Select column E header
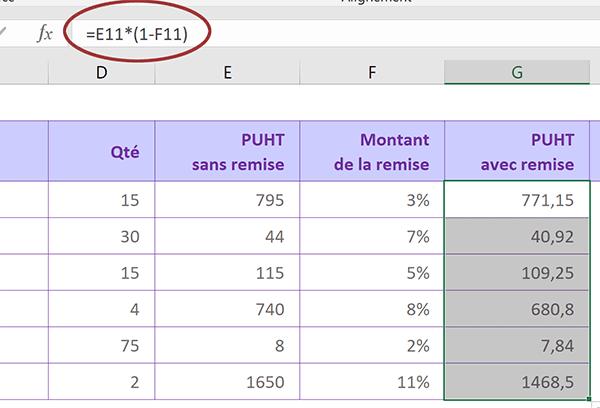 click(x=227, y=72)
